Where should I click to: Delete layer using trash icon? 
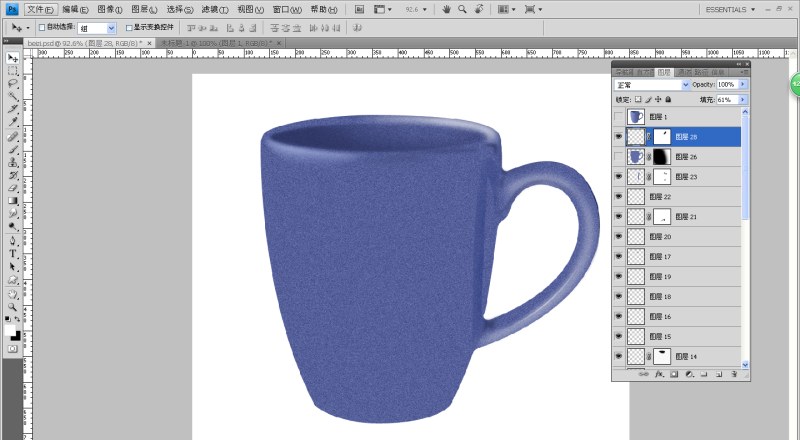coord(733,374)
